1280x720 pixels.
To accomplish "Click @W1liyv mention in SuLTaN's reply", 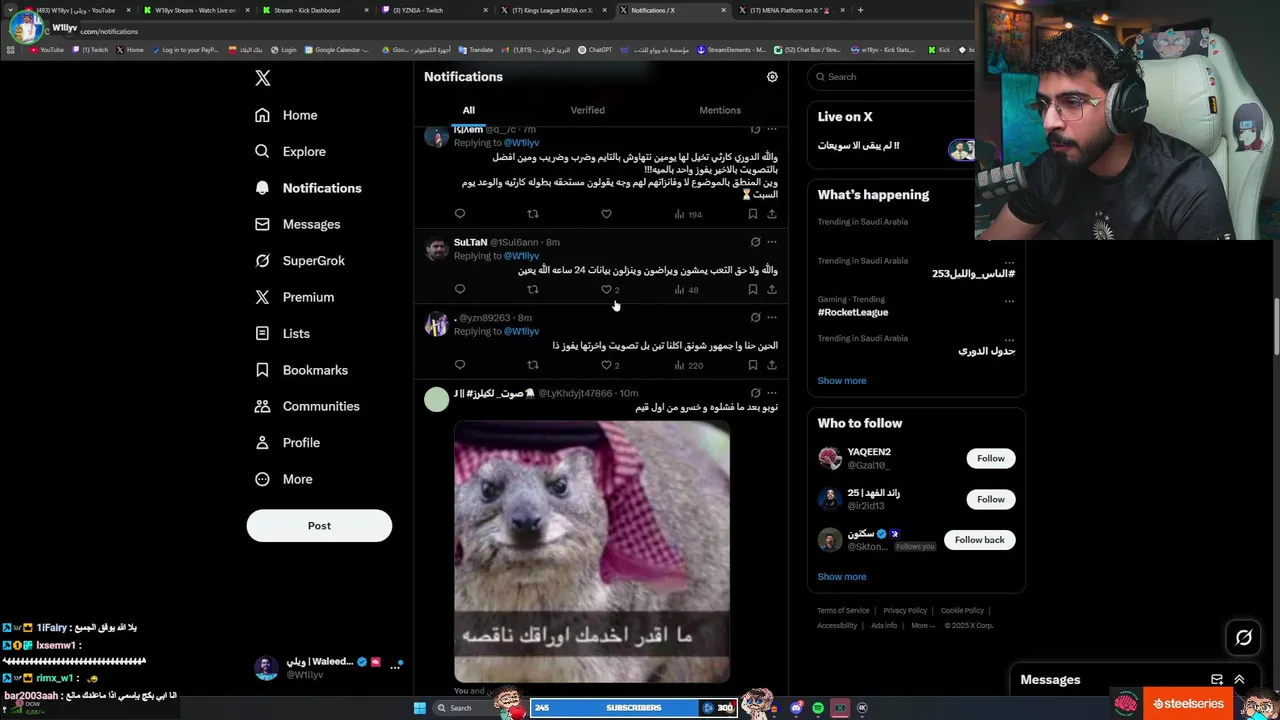I will tap(521, 256).
